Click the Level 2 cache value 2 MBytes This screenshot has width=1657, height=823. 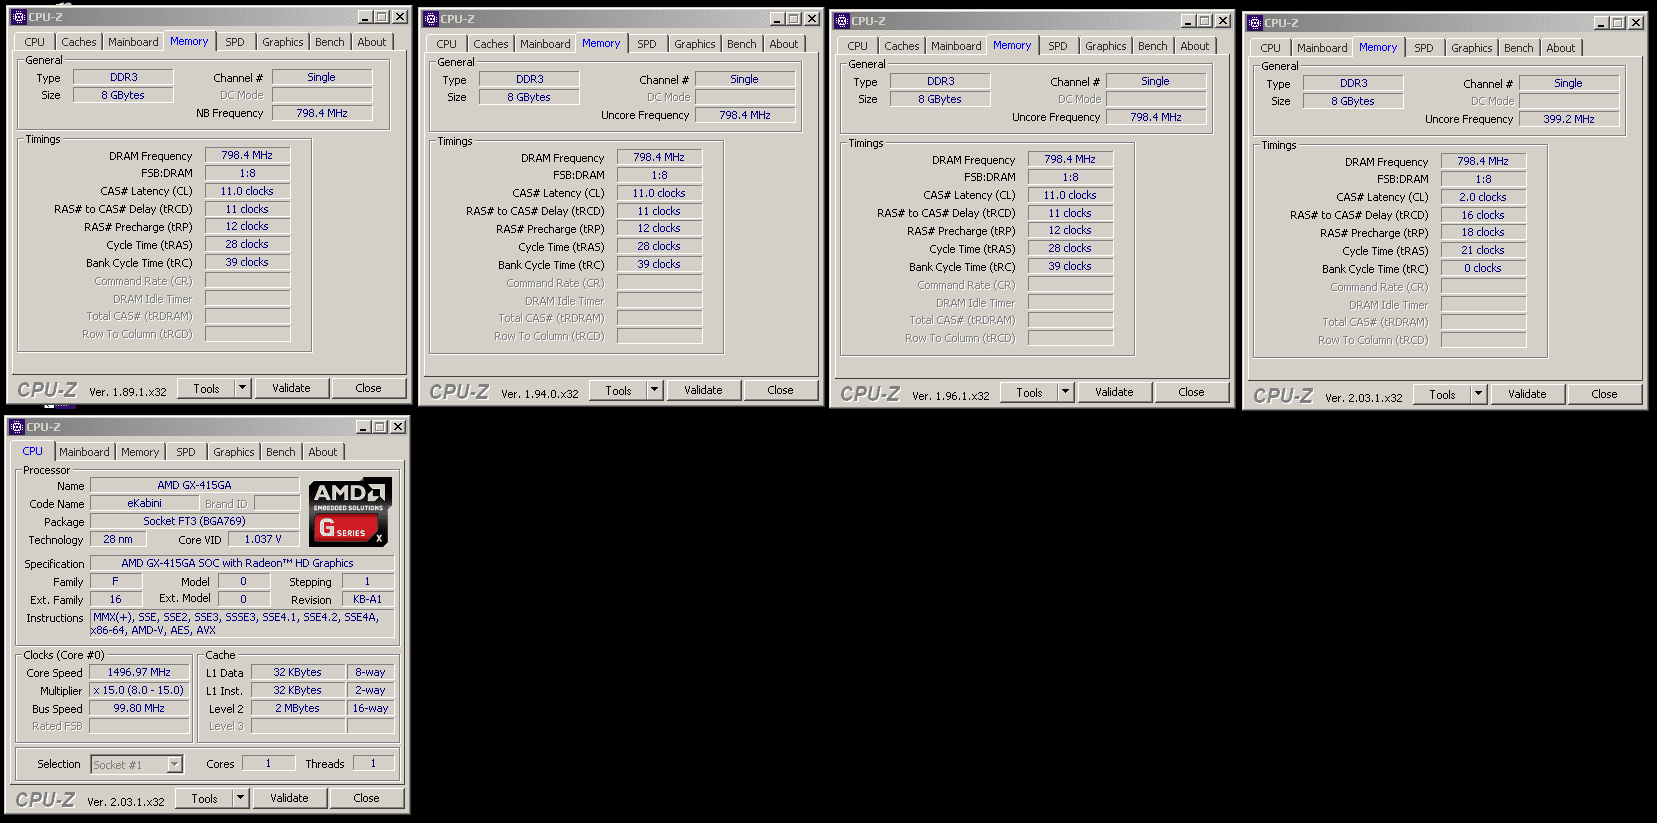tap(297, 708)
